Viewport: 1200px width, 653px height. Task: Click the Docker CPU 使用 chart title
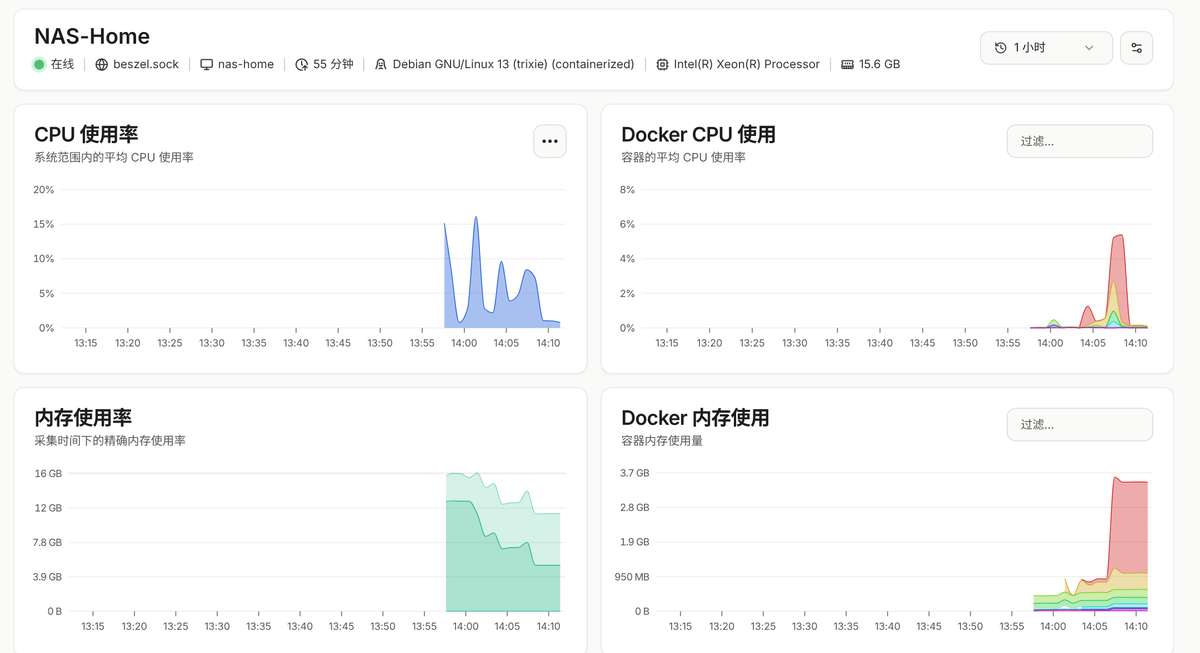698,135
